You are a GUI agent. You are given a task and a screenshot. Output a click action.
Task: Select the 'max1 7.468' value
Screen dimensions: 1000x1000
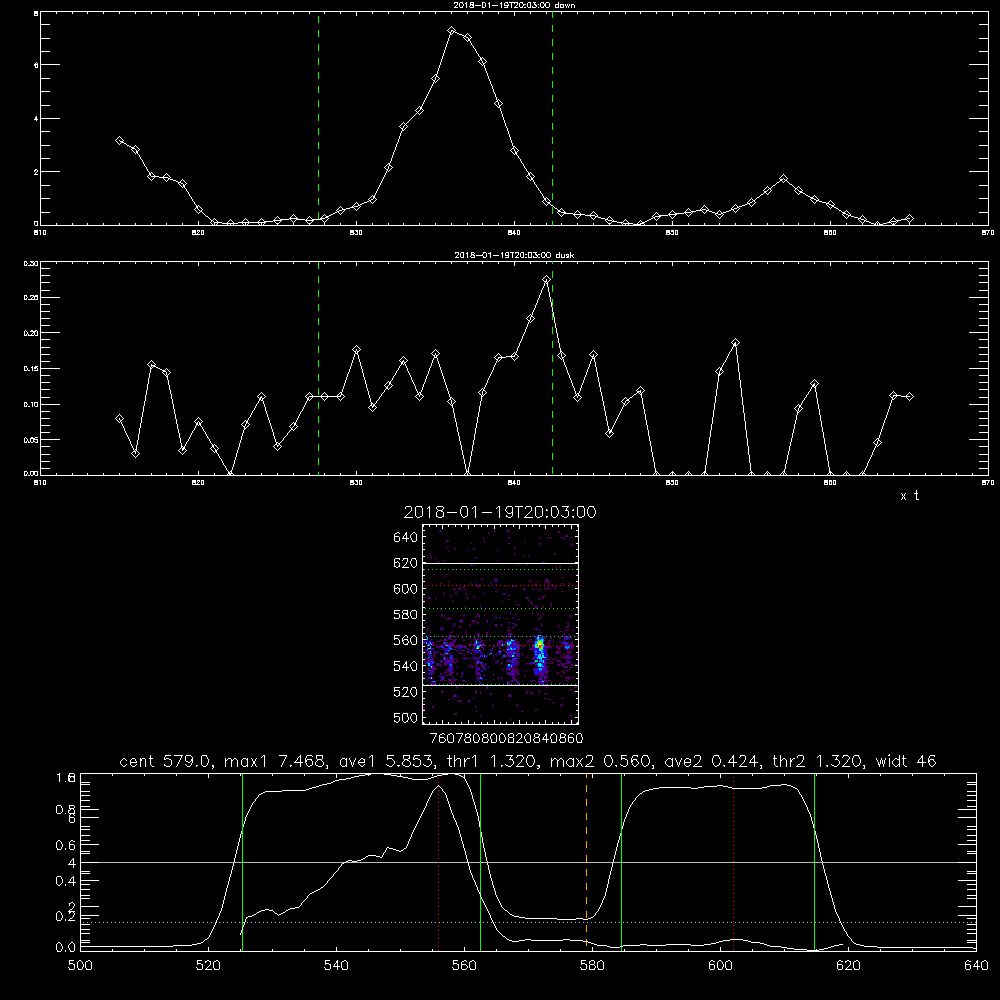coord(276,761)
